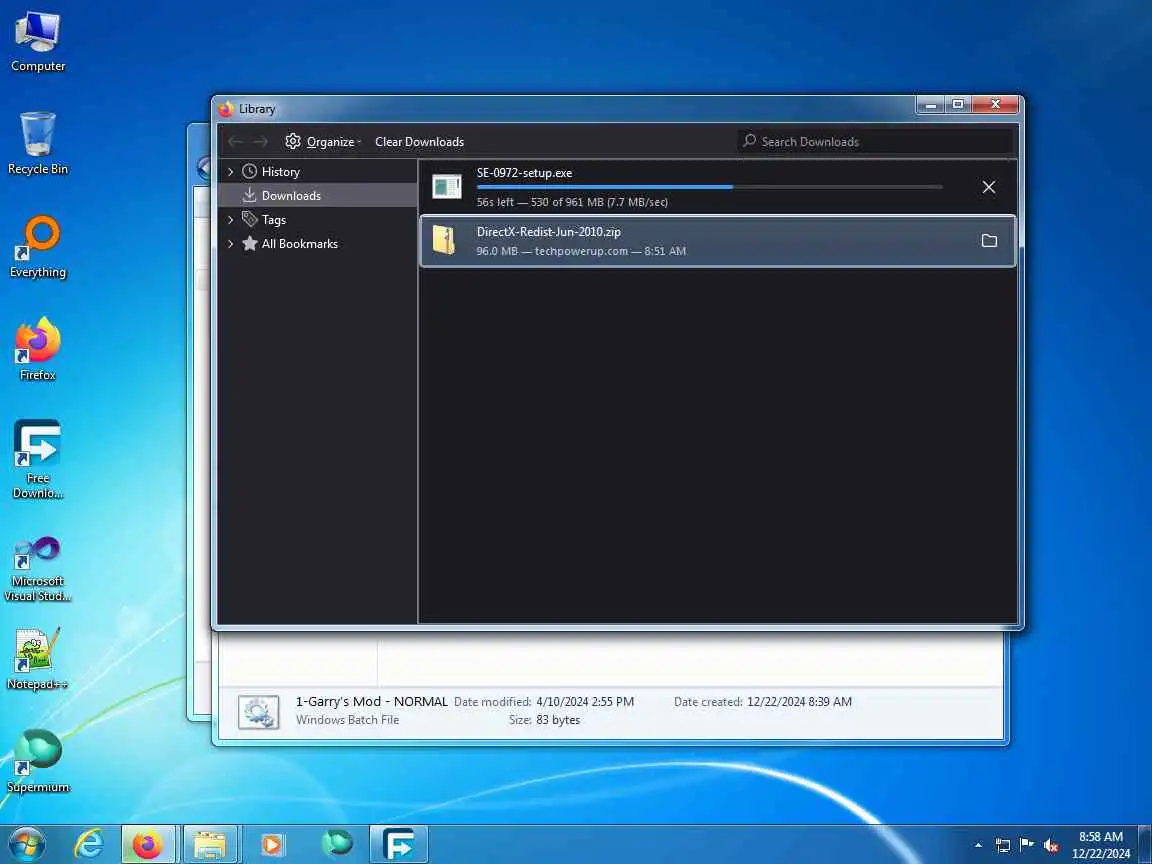Select Tags in the Library sidebar
This screenshot has width=1152, height=864.
click(273, 220)
